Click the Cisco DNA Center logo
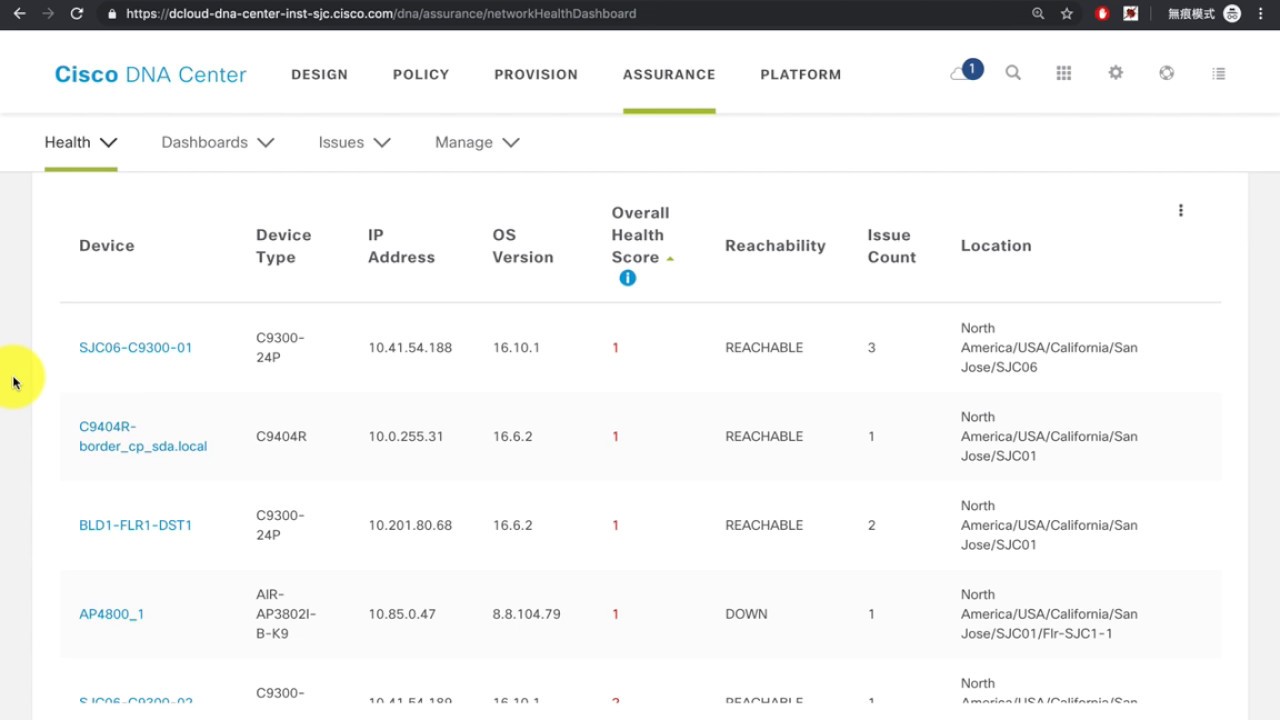This screenshot has width=1280, height=720. pos(150,74)
